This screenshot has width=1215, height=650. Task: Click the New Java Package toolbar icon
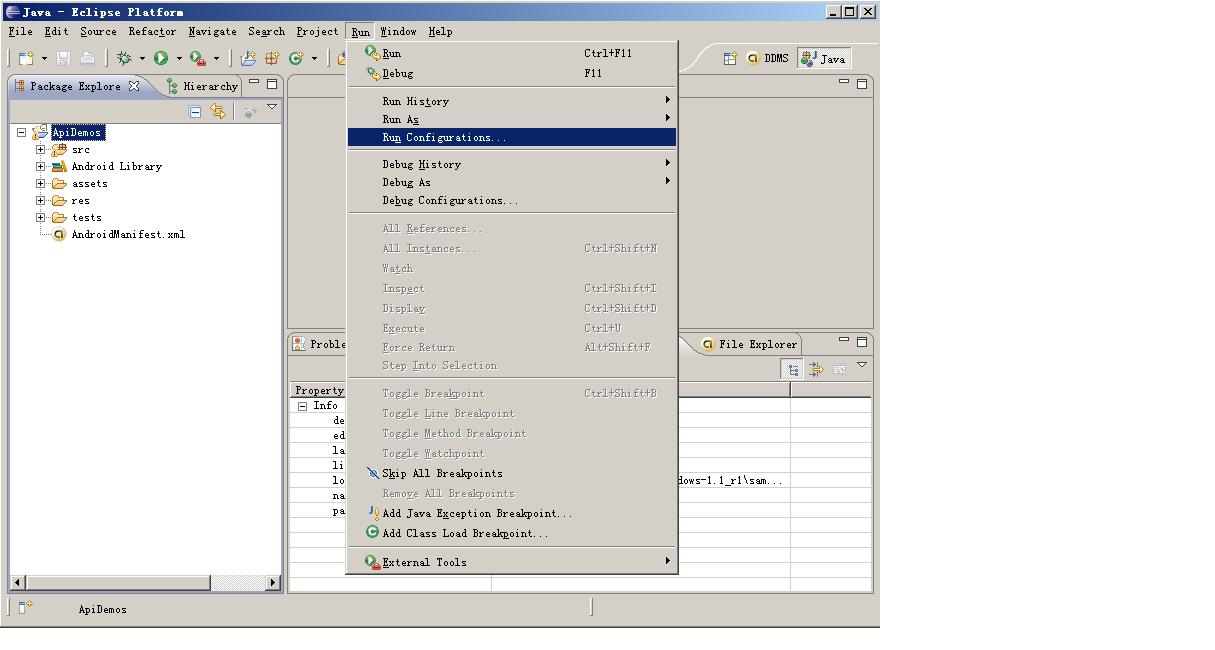272,59
